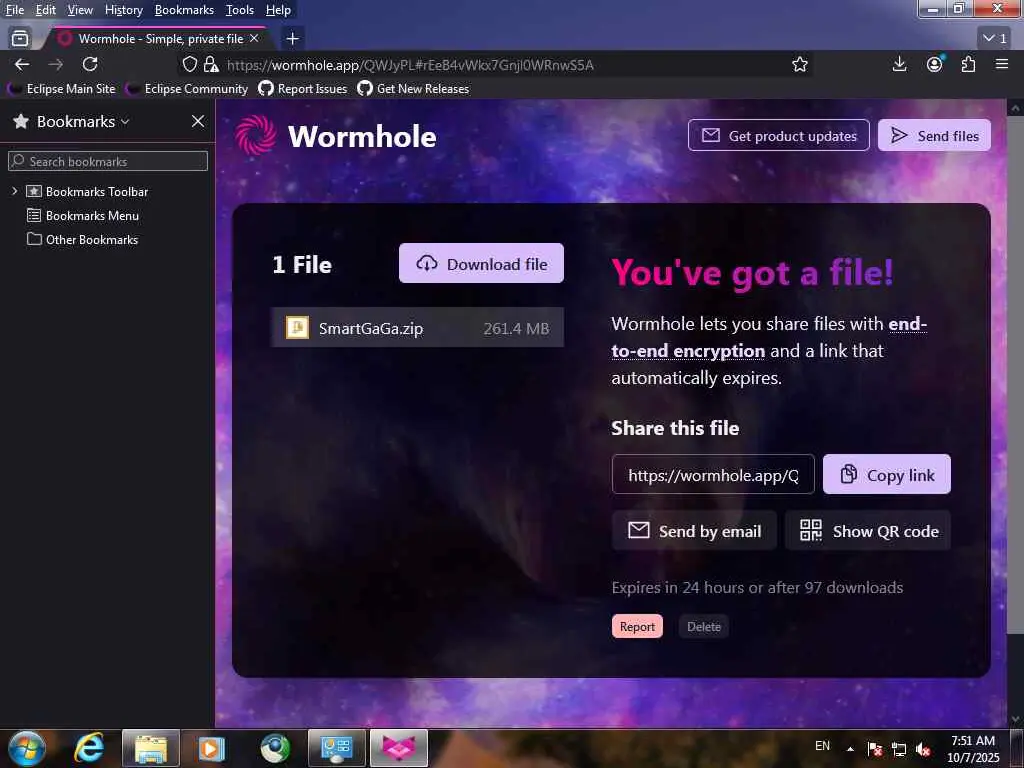Open the hamburger application menu
The height and width of the screenshot is (768, 1024).
click(x=1002, y=64)
